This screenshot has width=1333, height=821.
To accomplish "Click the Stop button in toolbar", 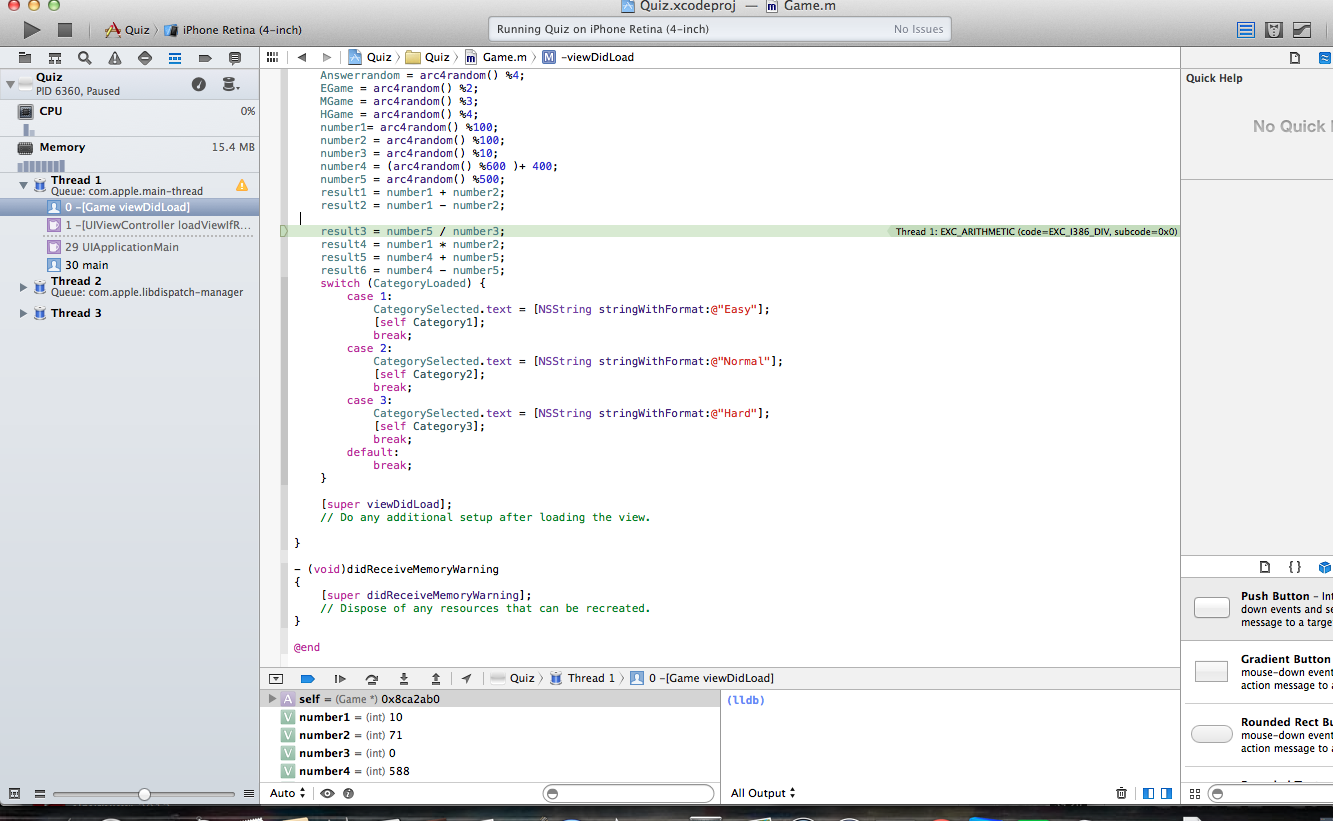I will 65,30.
